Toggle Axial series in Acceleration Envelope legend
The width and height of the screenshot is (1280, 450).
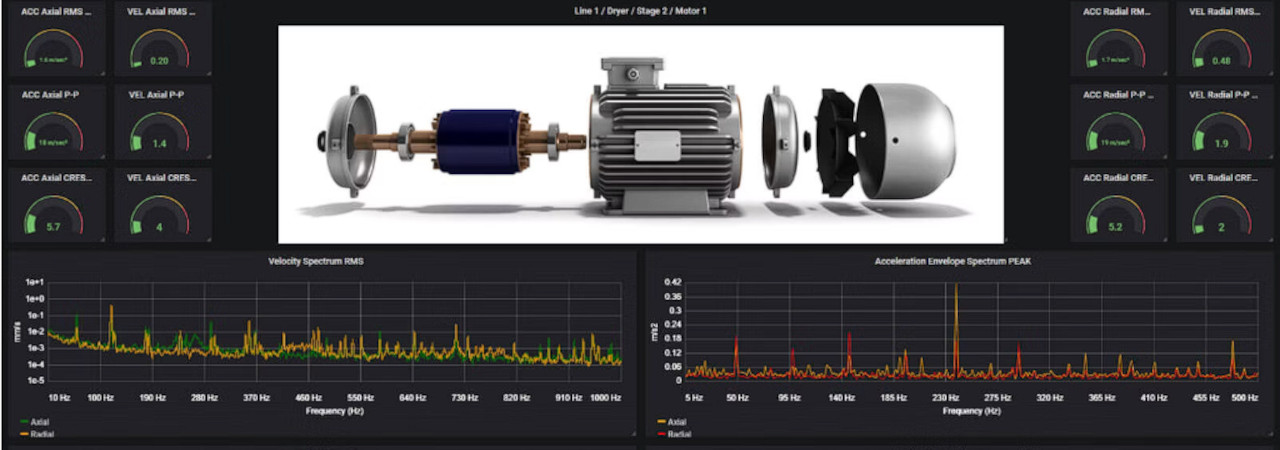click(677, 422)
